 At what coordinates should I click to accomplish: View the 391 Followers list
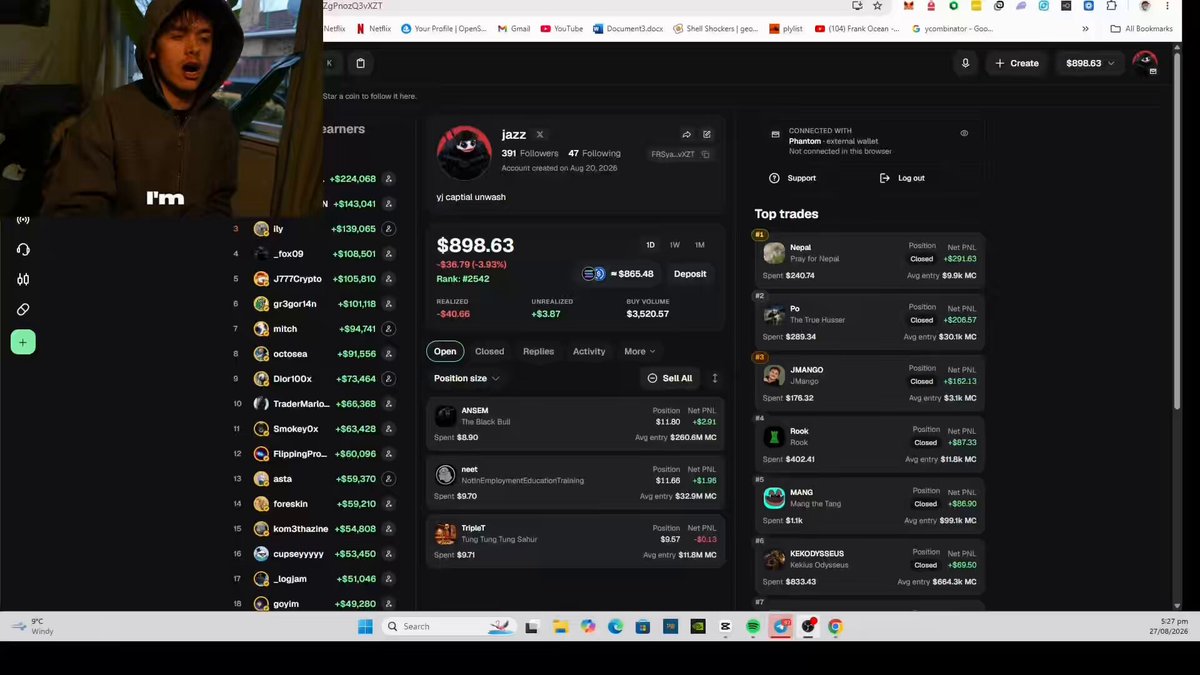pos(530,153)
